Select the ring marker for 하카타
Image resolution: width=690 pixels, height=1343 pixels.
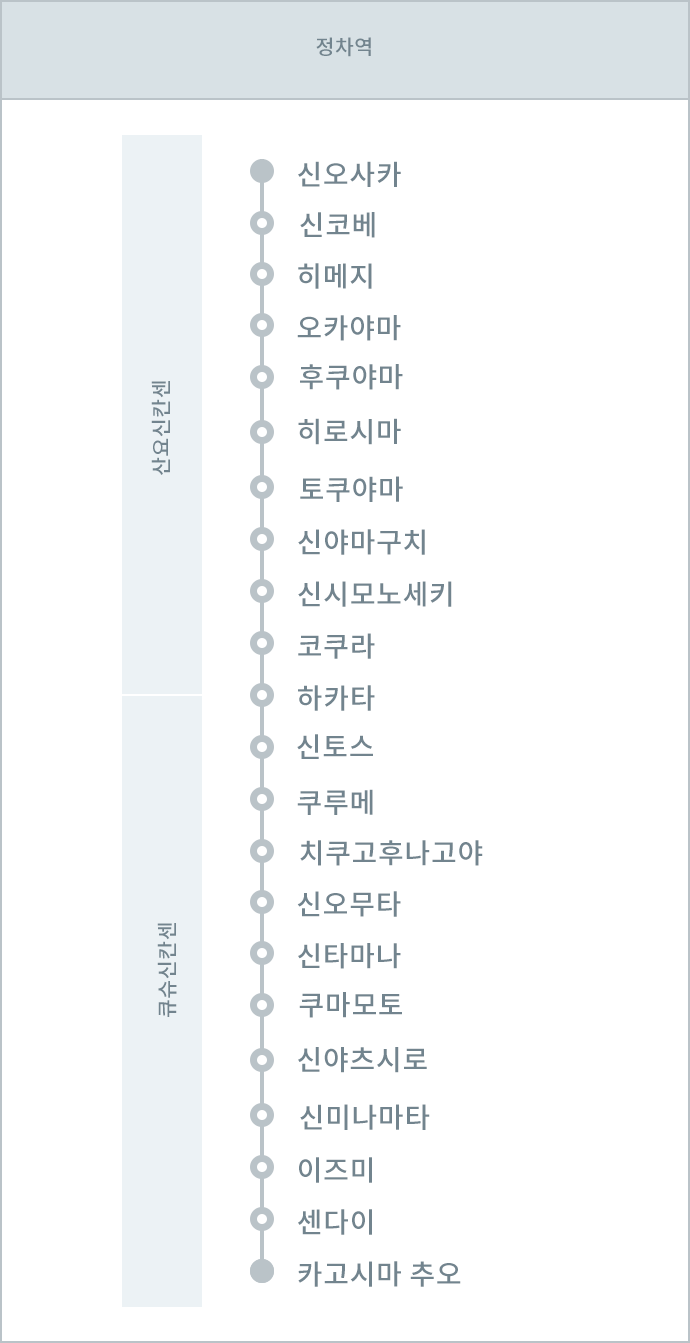(262, 695)
